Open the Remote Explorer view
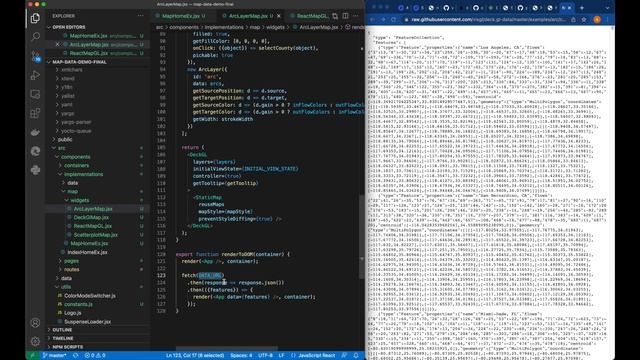Viewport: 640px width, 360px height. tap(36, 94)
